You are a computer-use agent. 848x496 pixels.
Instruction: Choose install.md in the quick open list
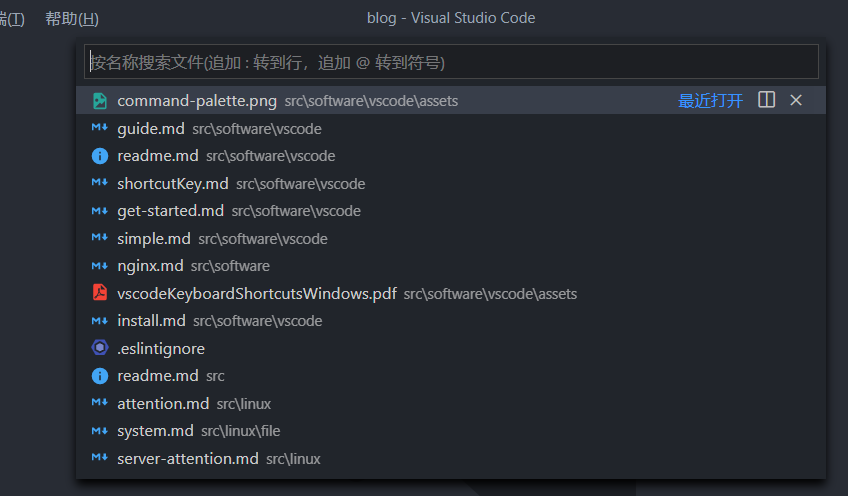152,321
